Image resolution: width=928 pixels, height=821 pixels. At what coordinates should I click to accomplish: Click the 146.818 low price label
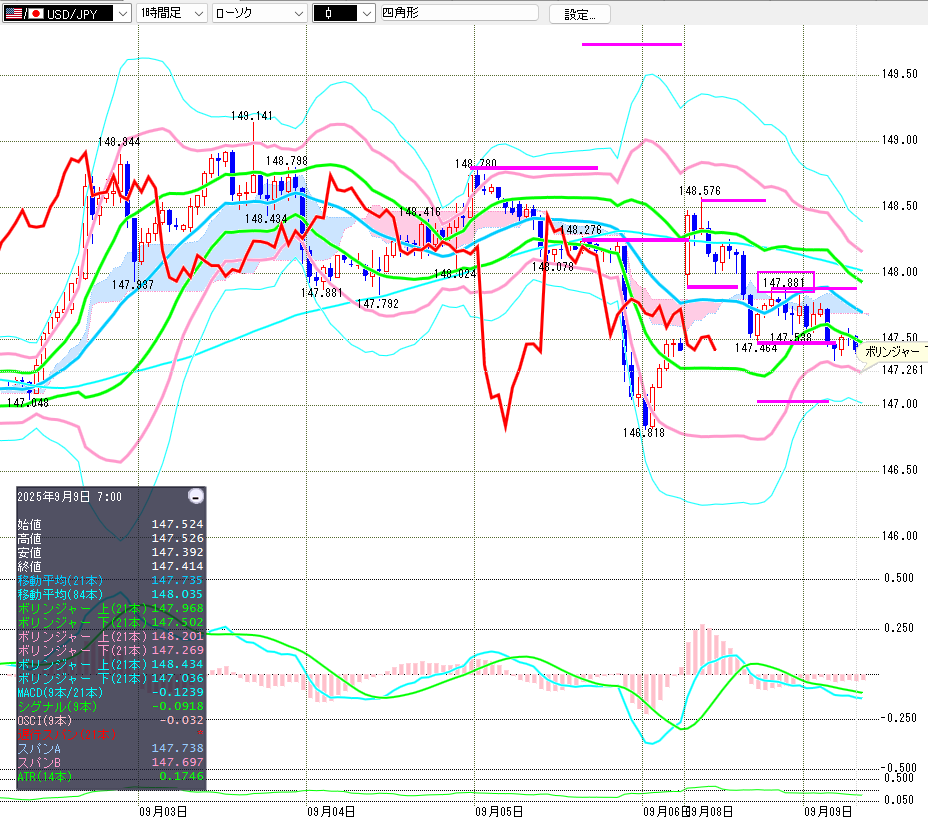coord(644,433)
